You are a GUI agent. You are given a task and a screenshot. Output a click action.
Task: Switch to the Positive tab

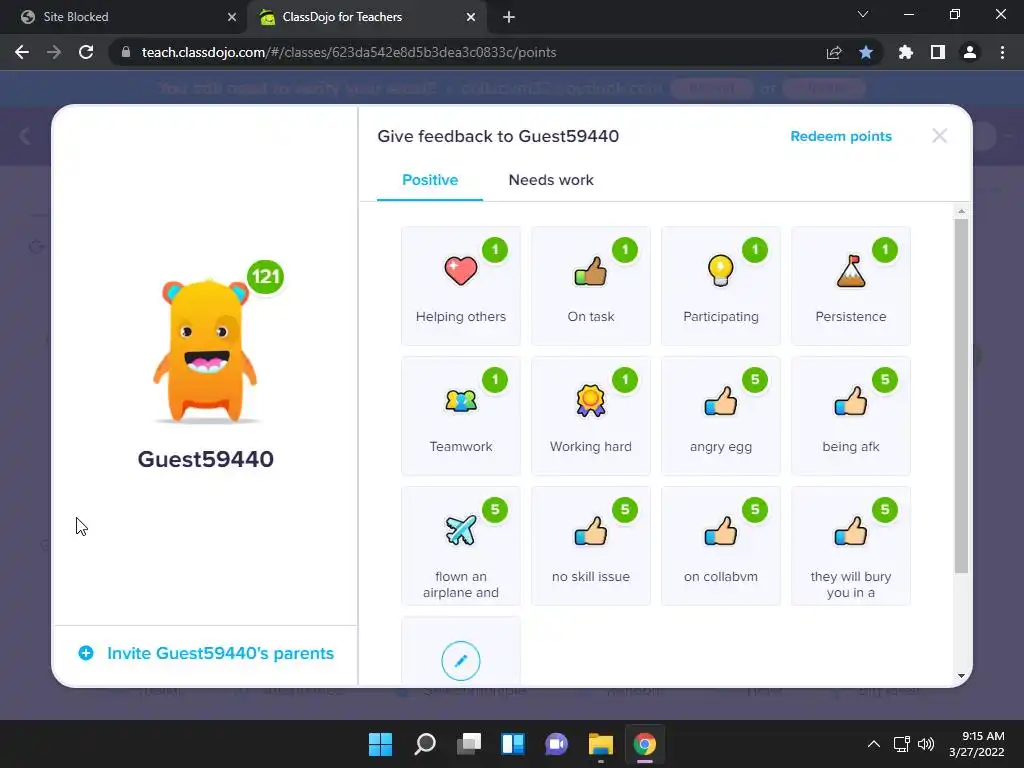pos(430,180)
